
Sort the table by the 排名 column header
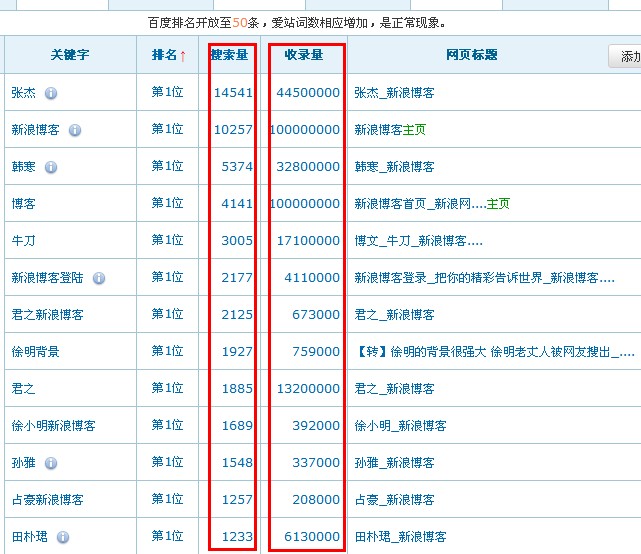[168, 56]
